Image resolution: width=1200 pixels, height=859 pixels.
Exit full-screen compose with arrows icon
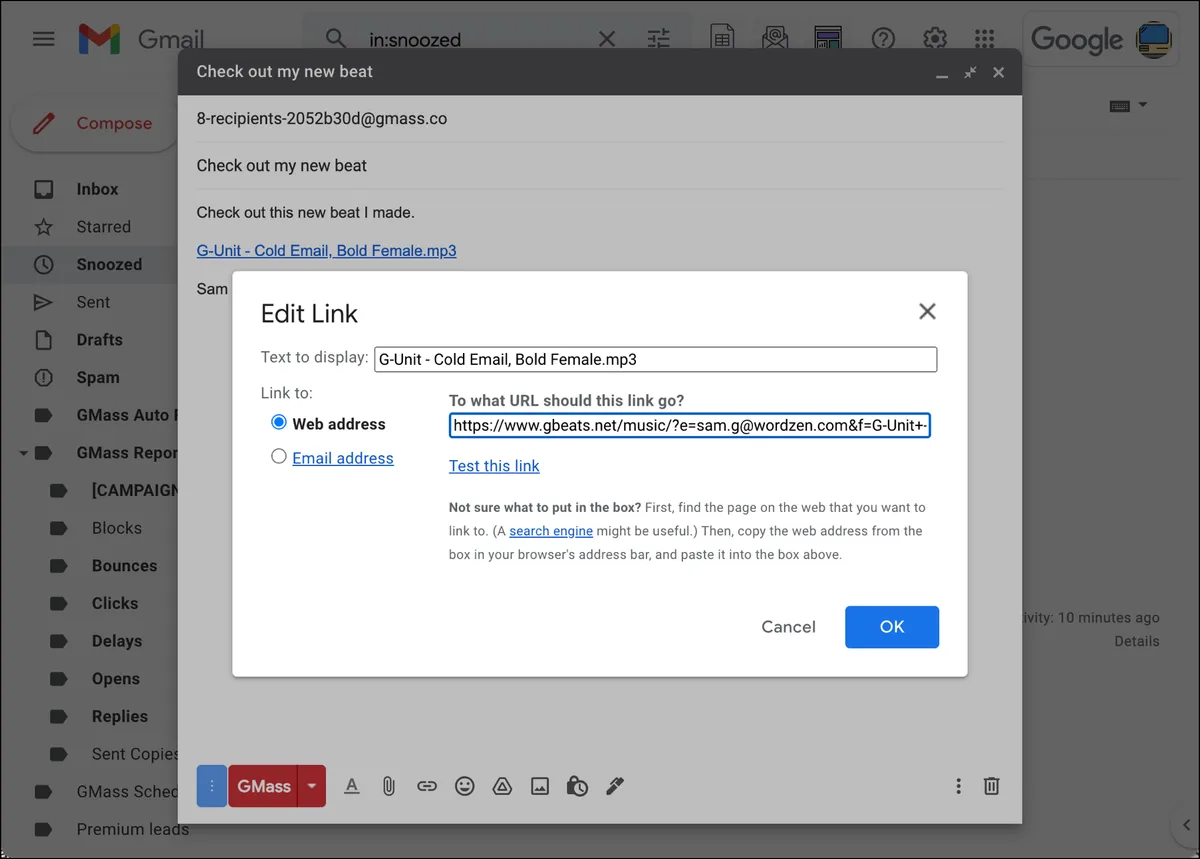click(x=970, y=72)
